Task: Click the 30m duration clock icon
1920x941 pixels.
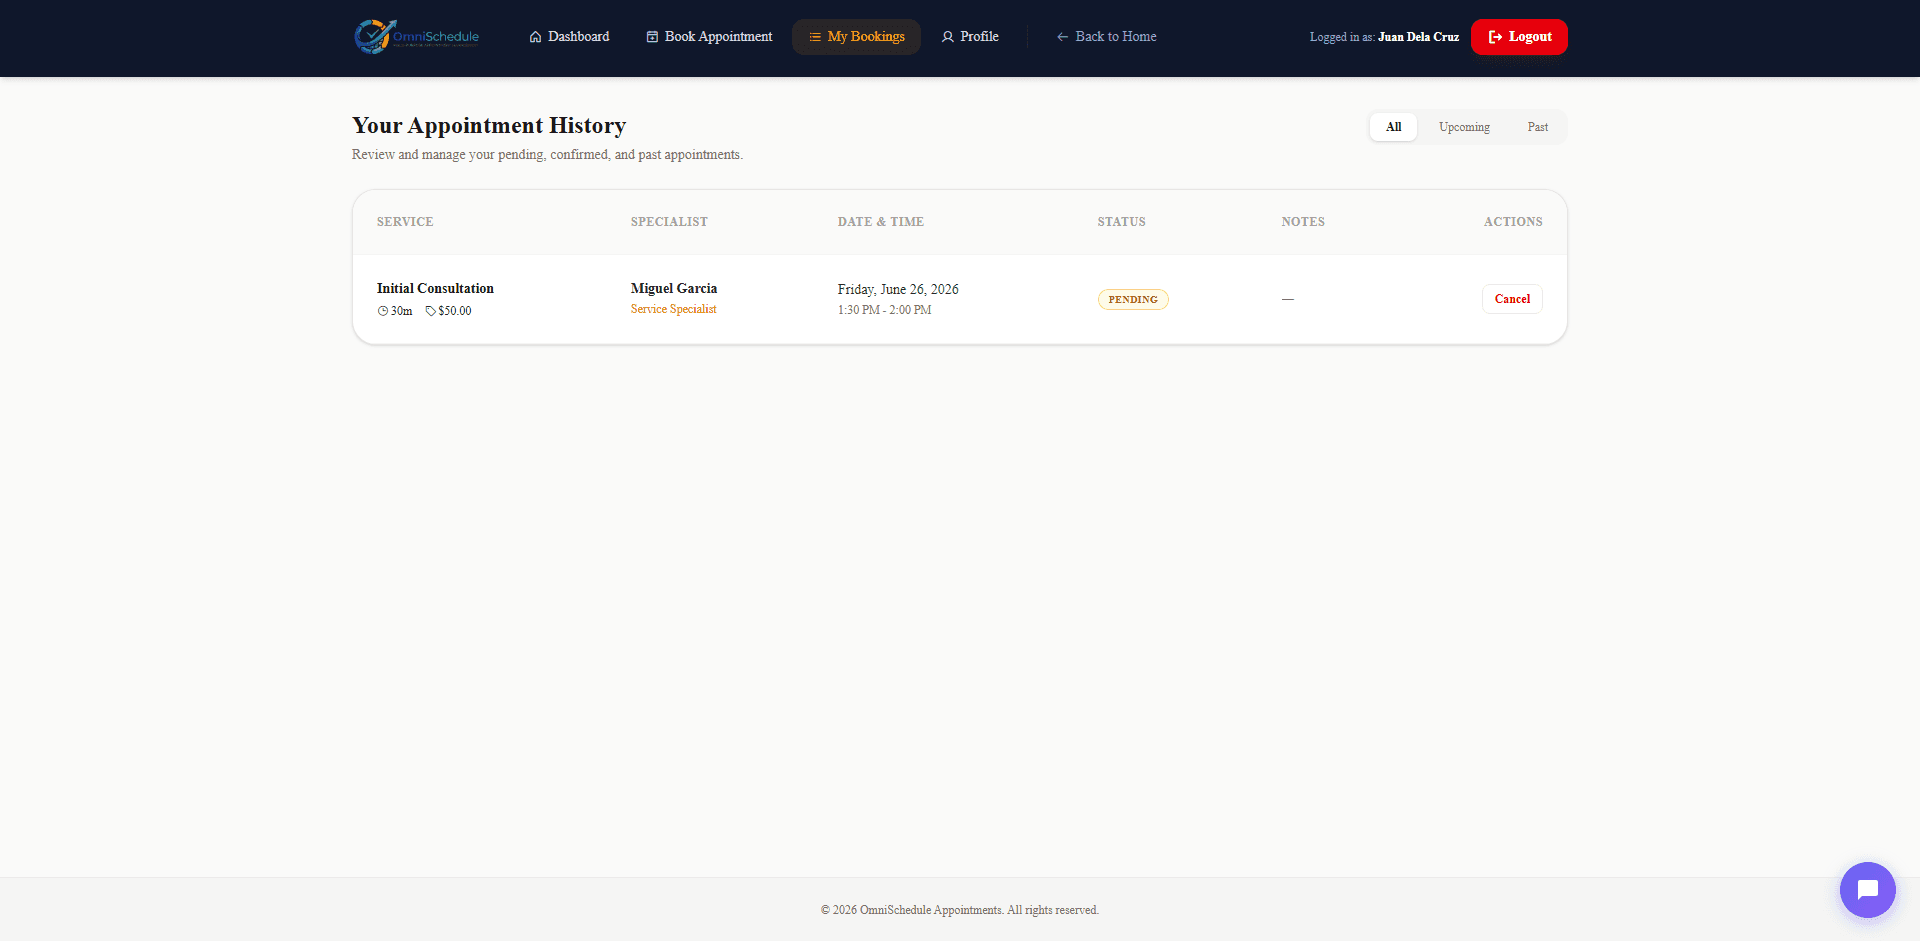Action: (383, 311)
